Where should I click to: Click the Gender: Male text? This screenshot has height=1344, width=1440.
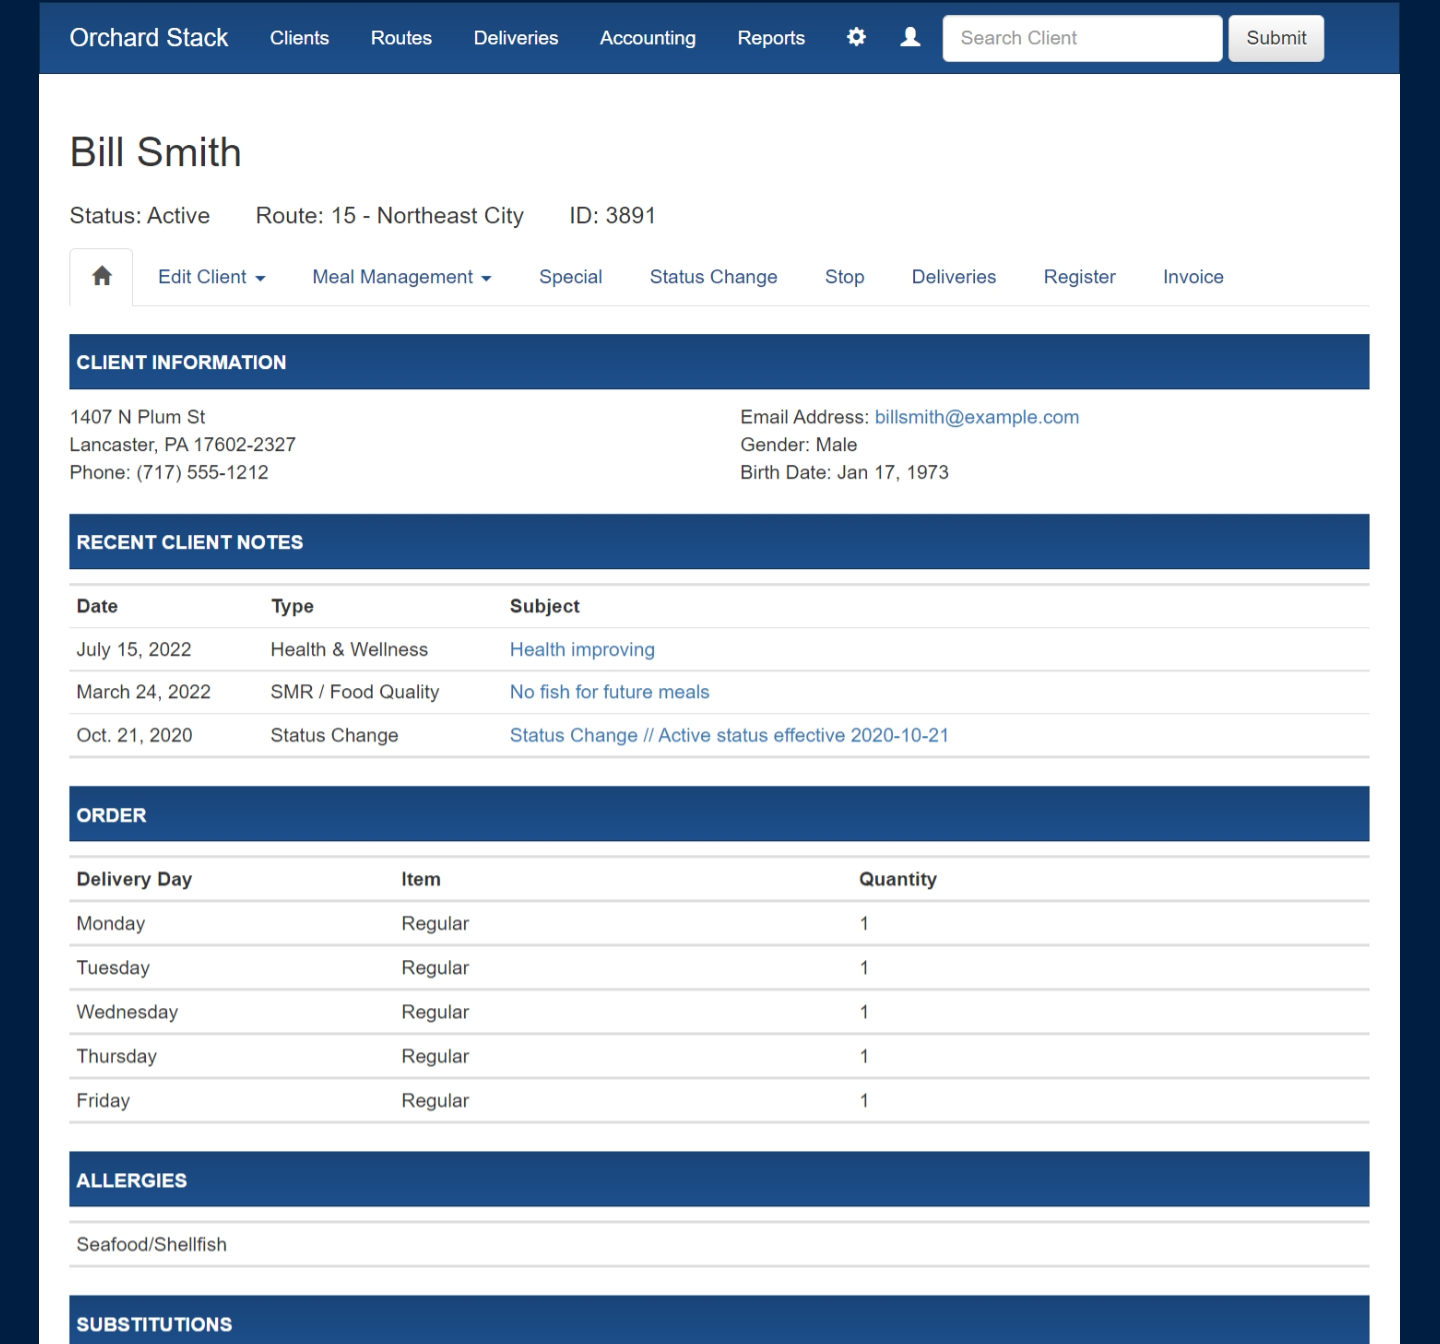click(798, 445)
